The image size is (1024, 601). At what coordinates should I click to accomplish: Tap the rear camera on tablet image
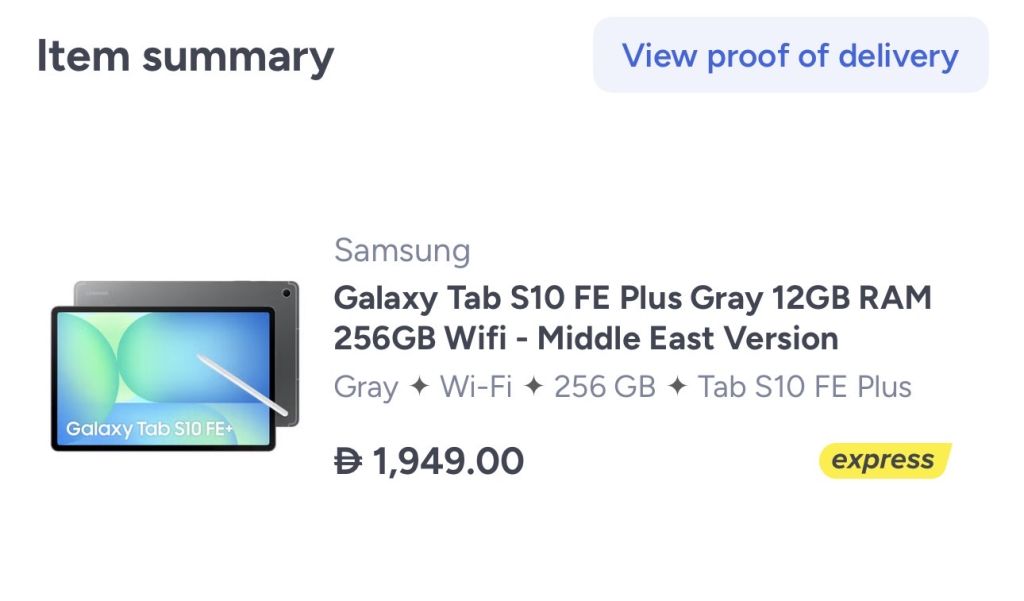[x=287, y=293]
